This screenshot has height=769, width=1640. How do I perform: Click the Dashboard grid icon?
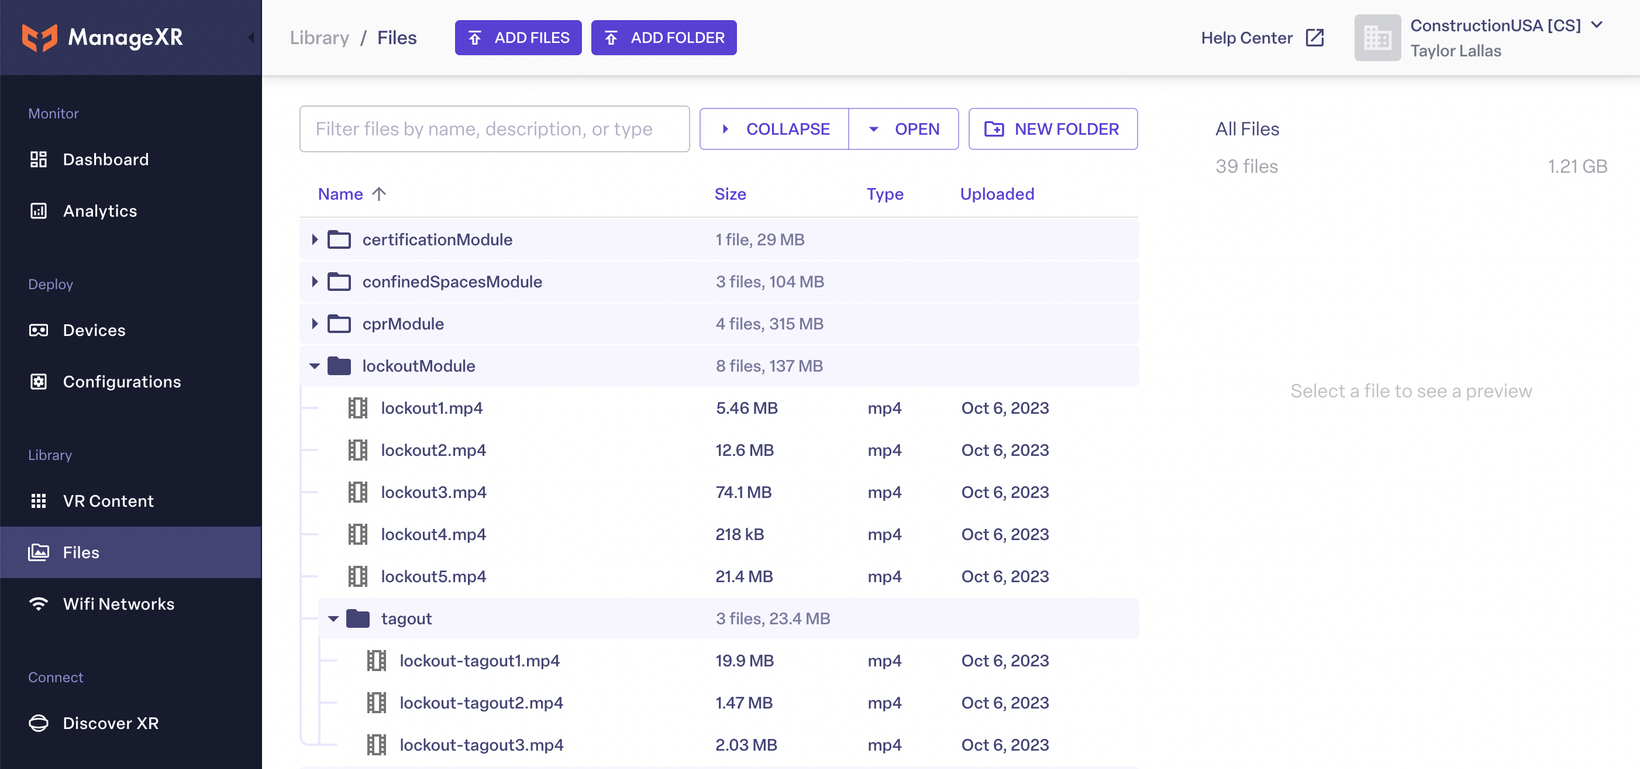[x=39, y=159]
